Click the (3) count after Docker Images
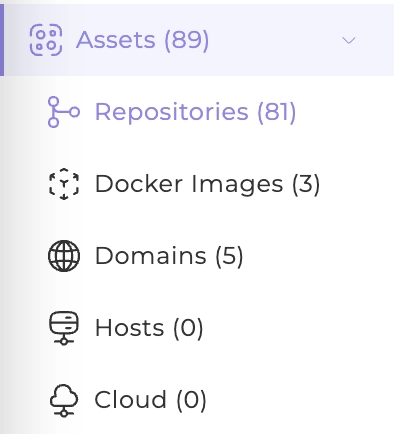This screenshot has width=398, height=434. (306, 184)
